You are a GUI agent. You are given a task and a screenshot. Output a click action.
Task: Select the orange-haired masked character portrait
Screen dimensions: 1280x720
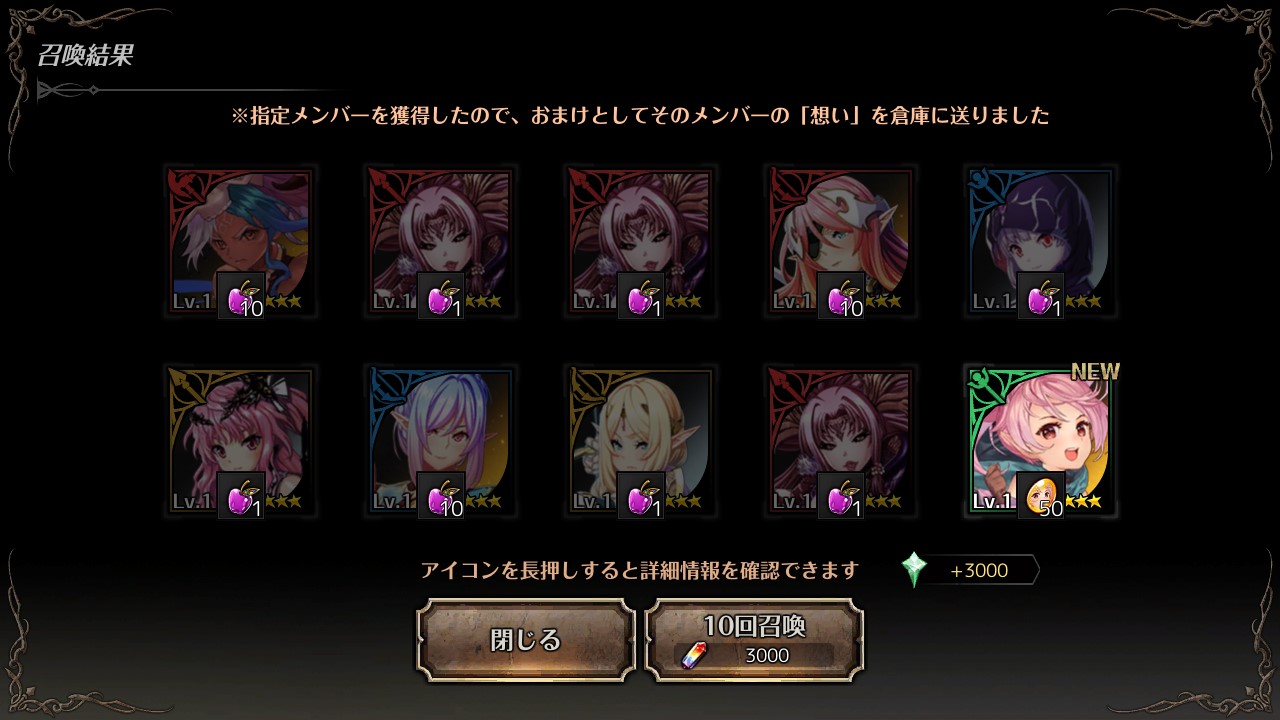coord(840,241)
